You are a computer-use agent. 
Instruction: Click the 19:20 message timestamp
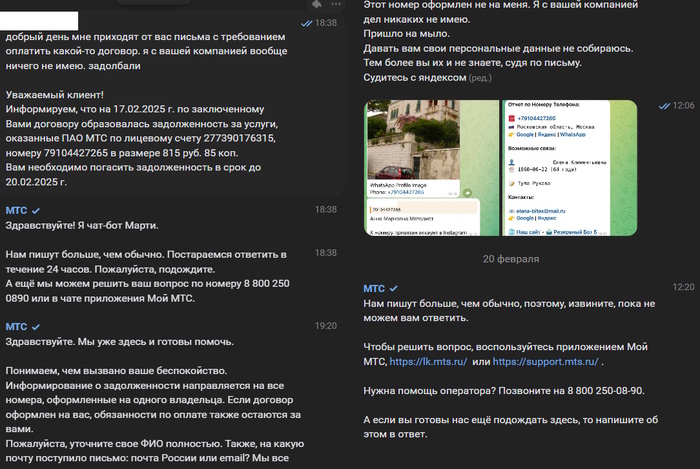click(x=326, y=325)
